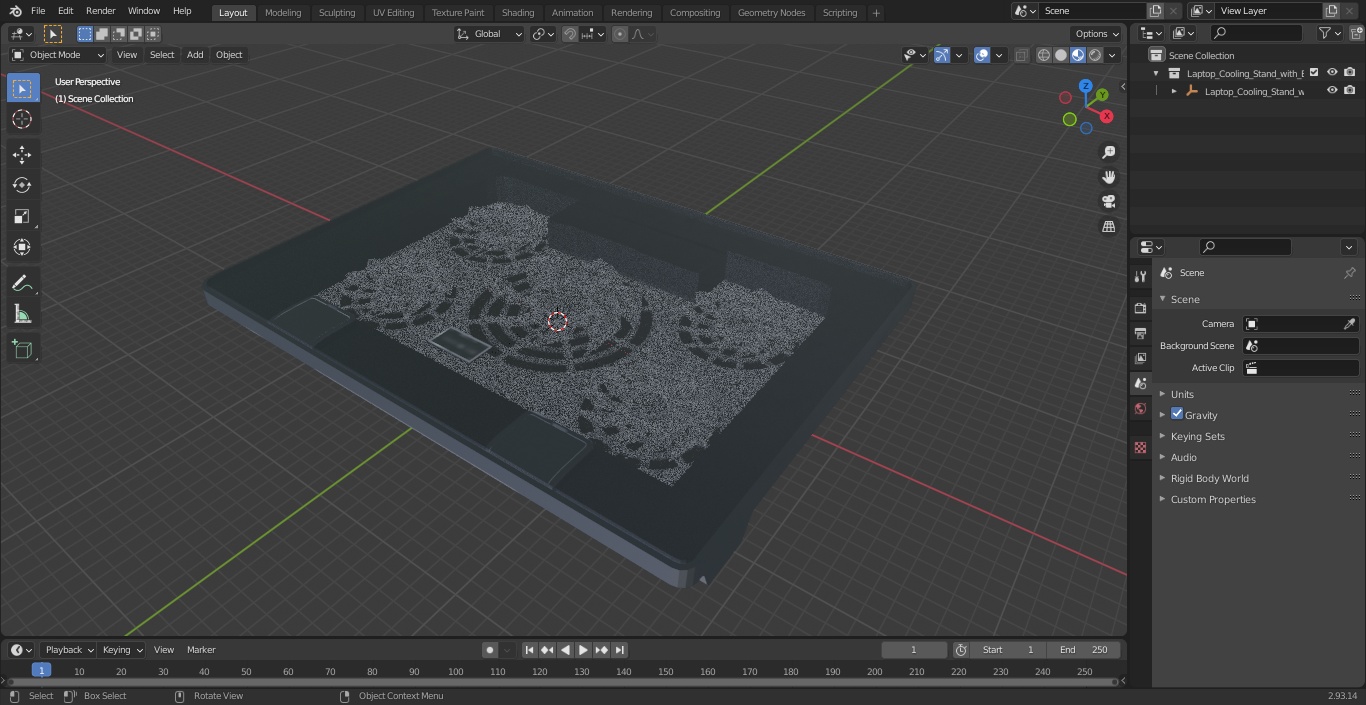Hide the Laptop_Cooling_Stand_w object eye icon

coord(1332,91)
